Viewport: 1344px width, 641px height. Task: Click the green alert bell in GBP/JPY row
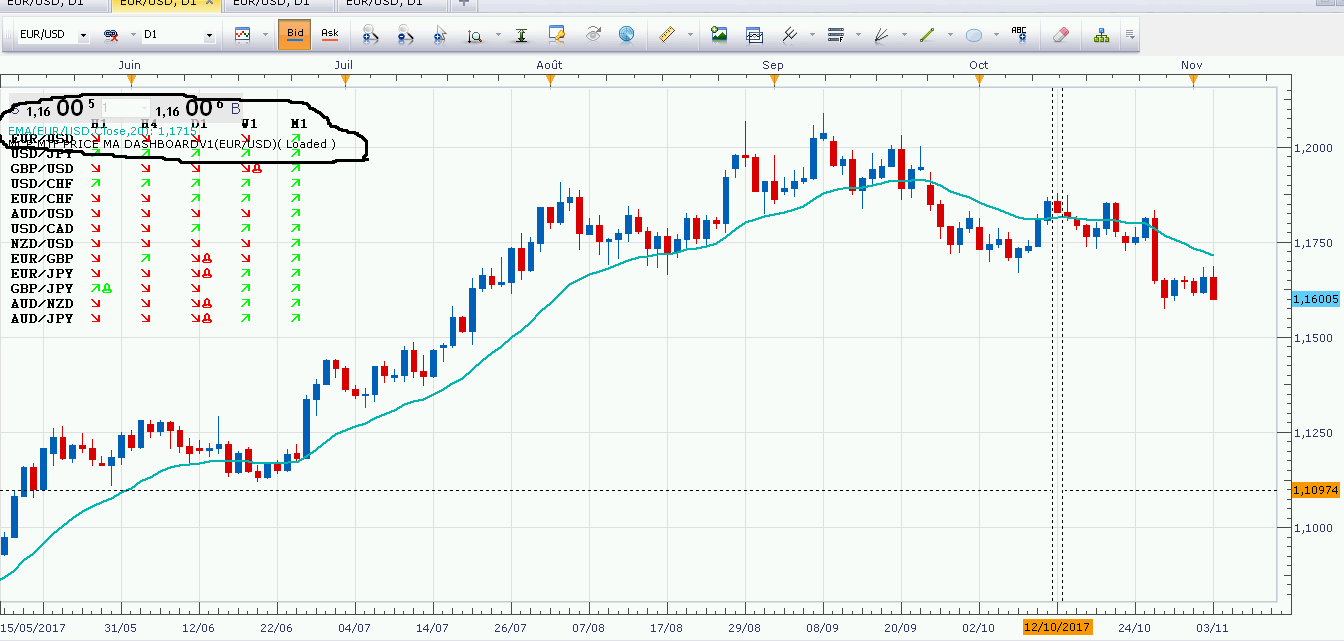[x=106, y=288]
